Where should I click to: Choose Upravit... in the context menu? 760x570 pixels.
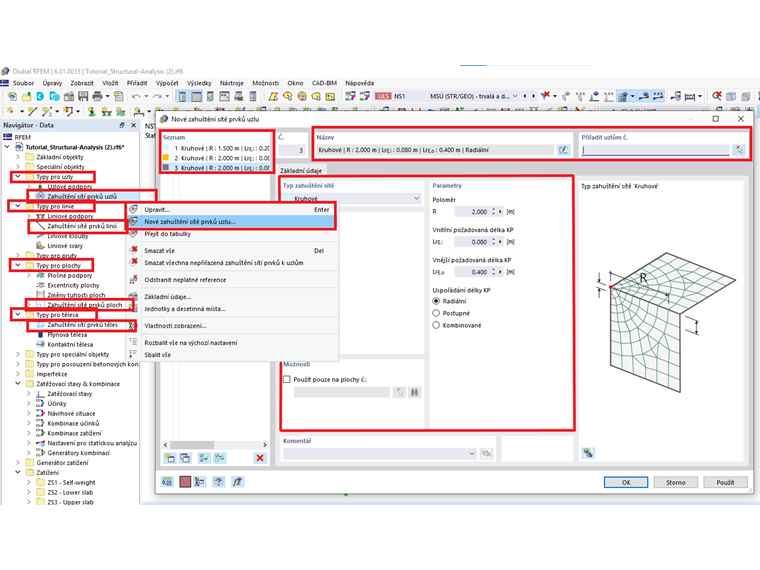233,210
